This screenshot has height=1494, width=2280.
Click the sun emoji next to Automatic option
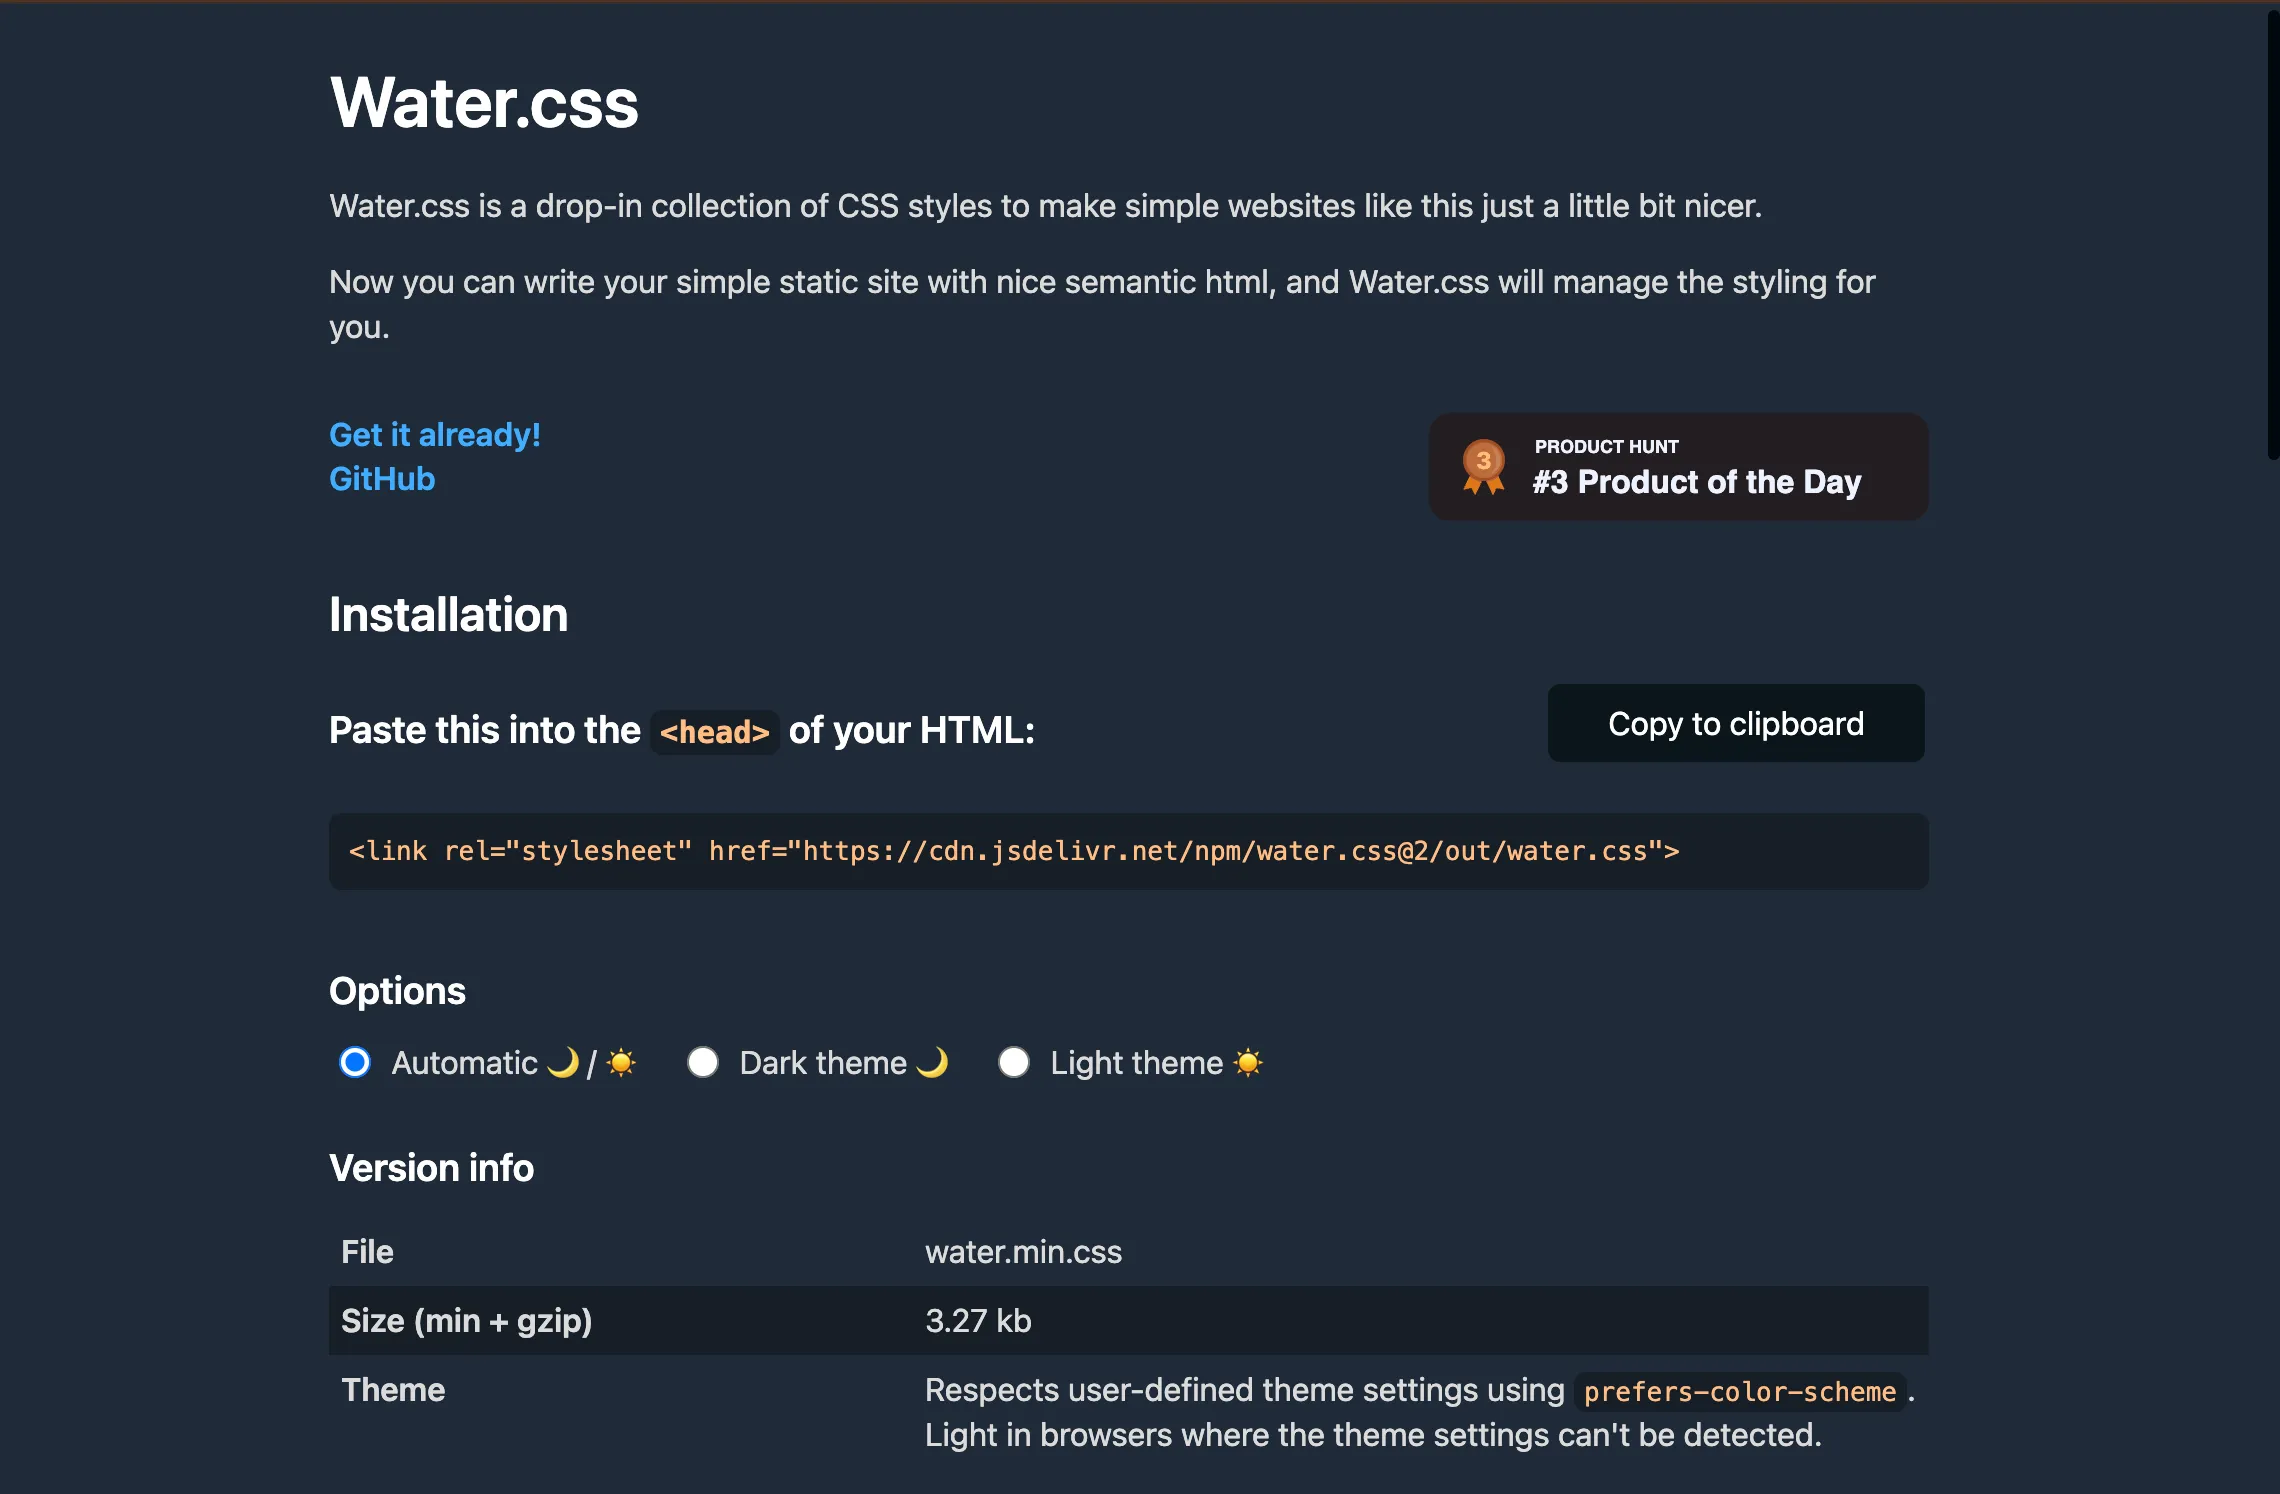click(x=622, y=1063)
